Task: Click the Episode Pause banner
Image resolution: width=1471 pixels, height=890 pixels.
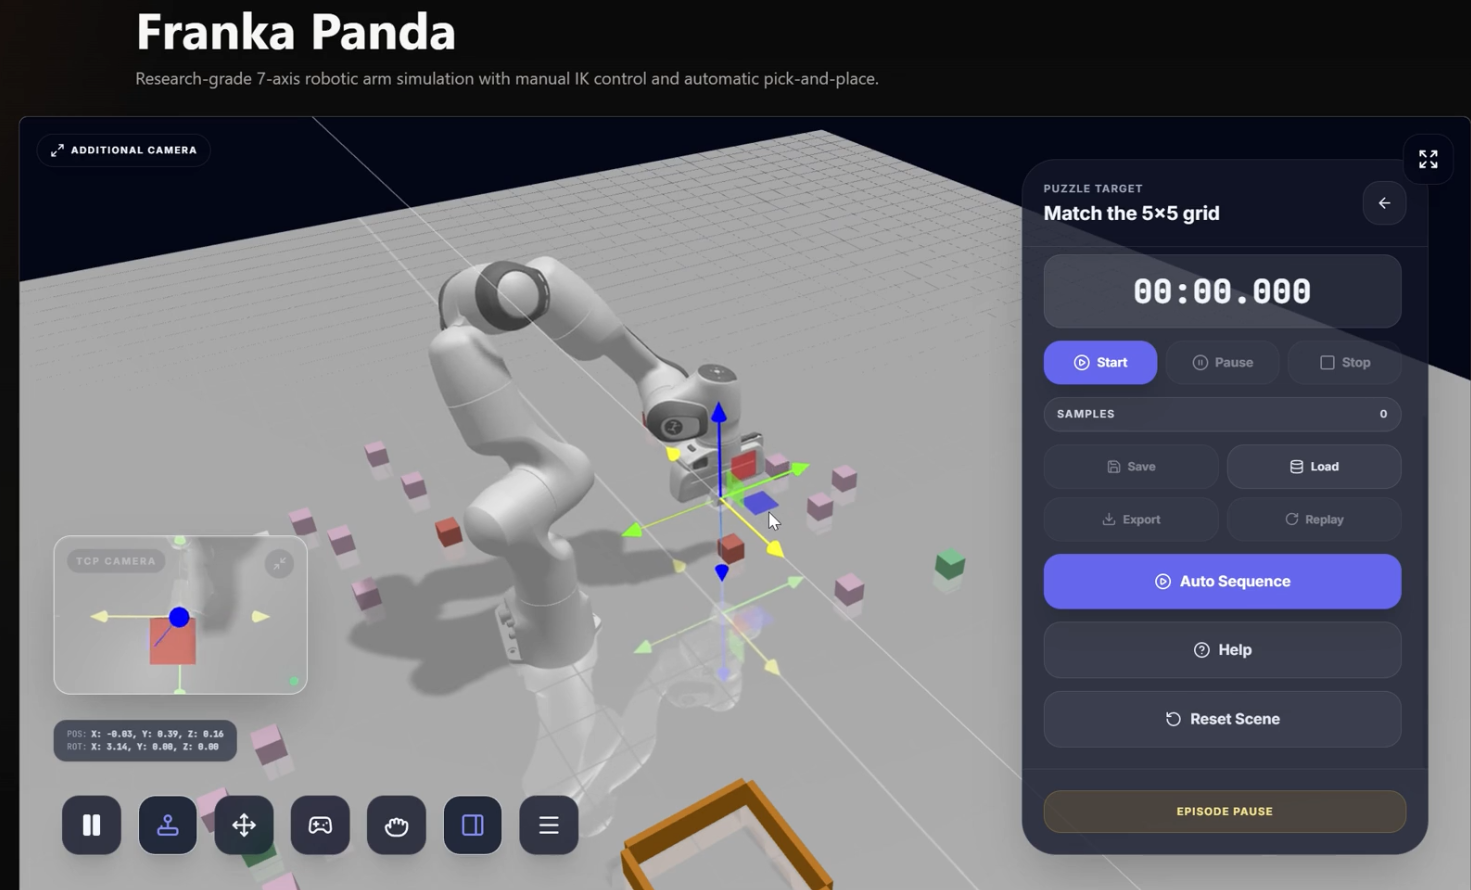Action: click(x=1224, y=811)
